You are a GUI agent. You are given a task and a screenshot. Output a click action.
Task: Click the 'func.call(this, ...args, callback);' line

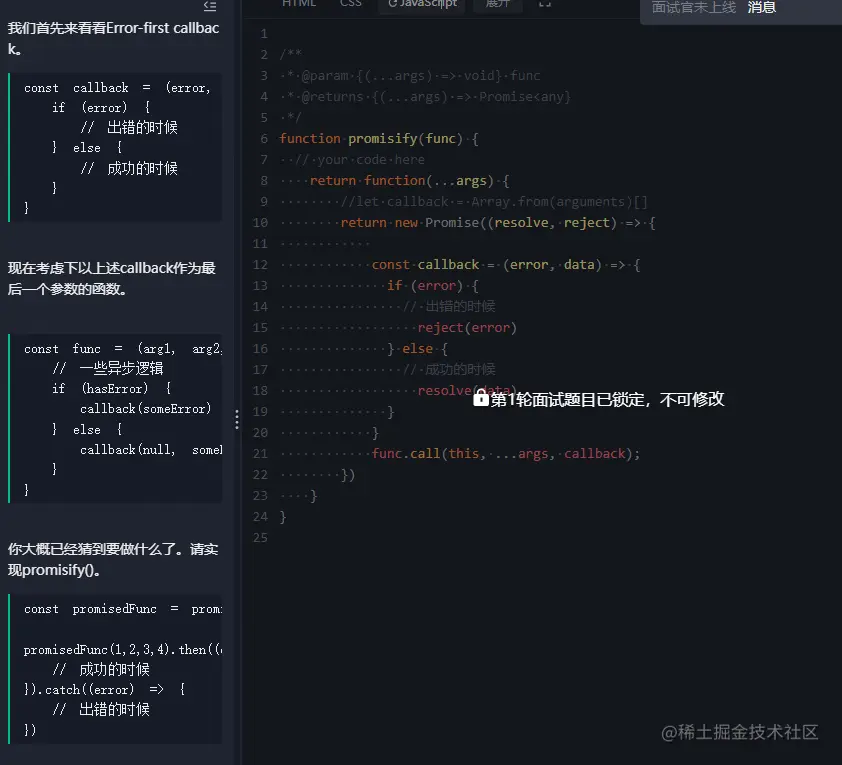[x=505, y=454]
